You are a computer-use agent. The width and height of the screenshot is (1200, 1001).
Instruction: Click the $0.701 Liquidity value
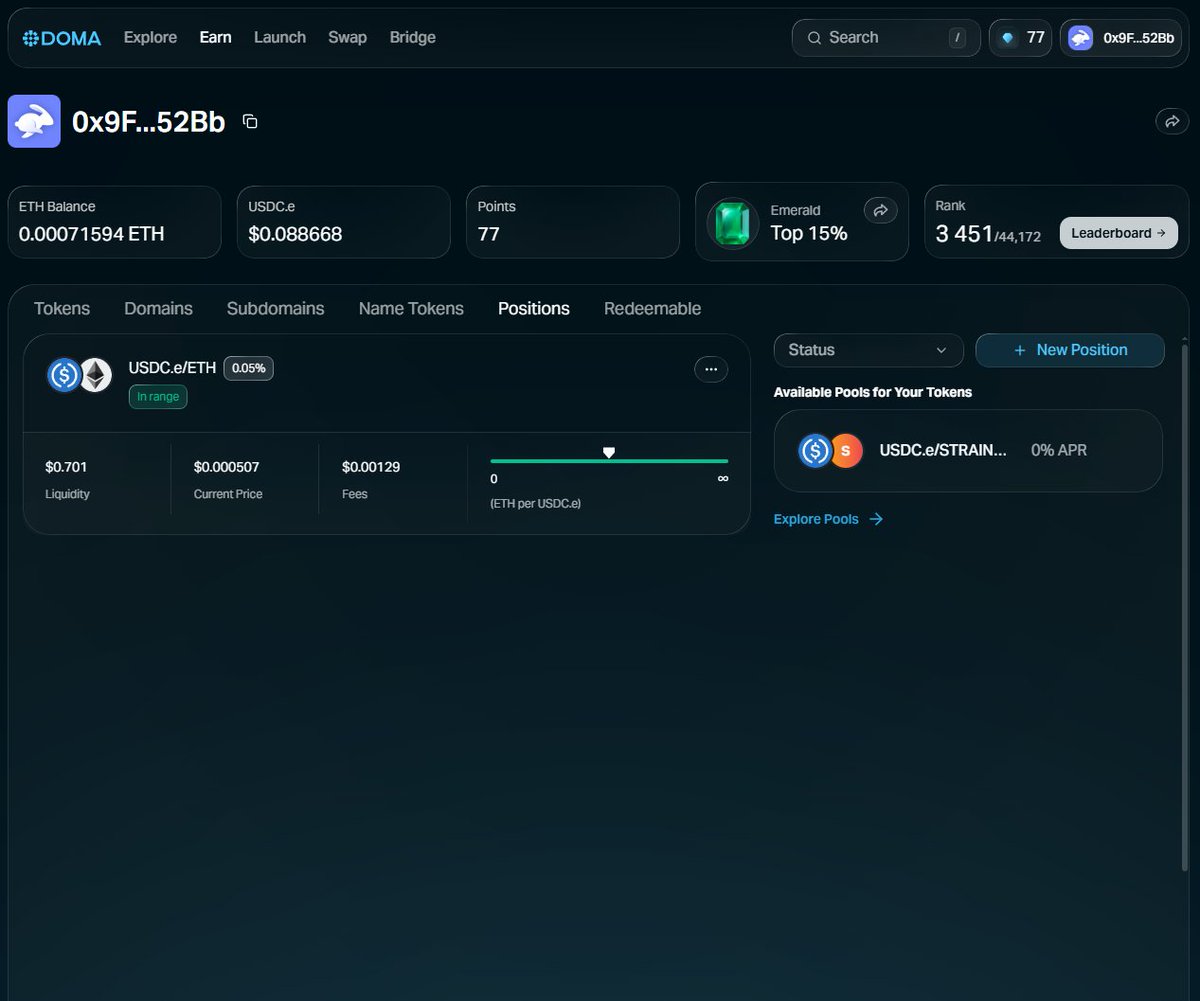point(66,467)
